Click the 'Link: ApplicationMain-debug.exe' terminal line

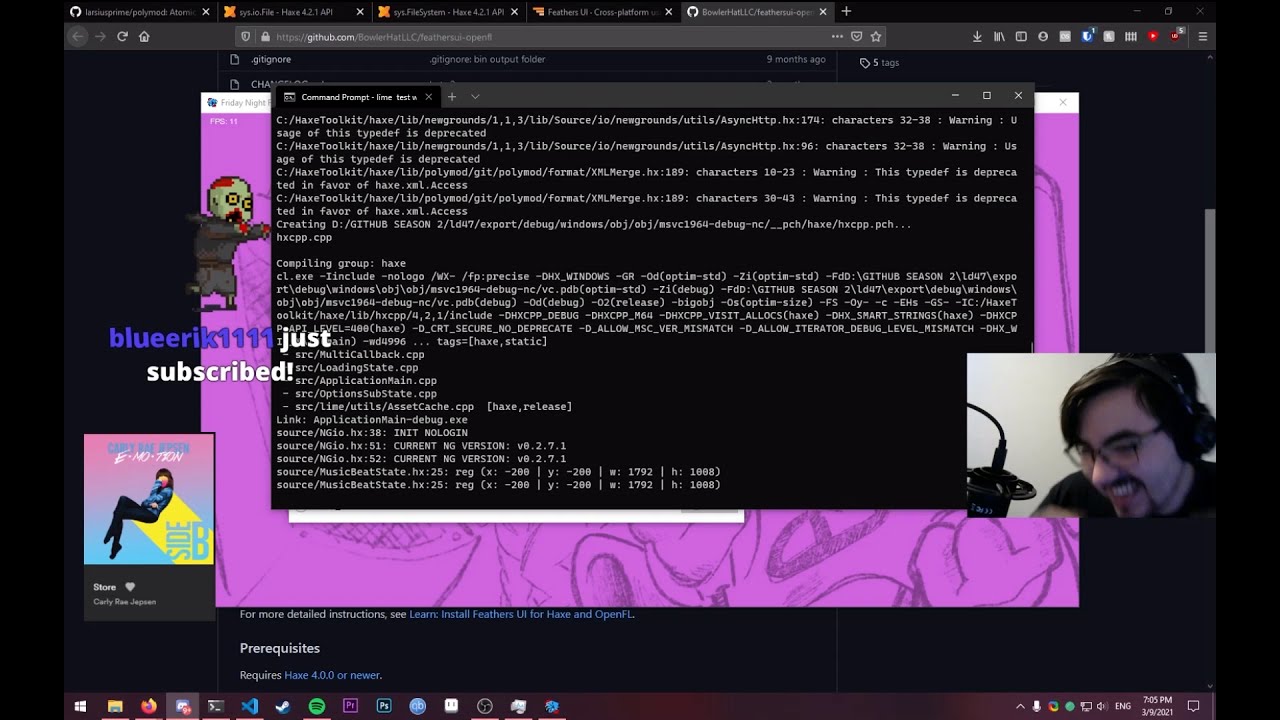[372, 420]
